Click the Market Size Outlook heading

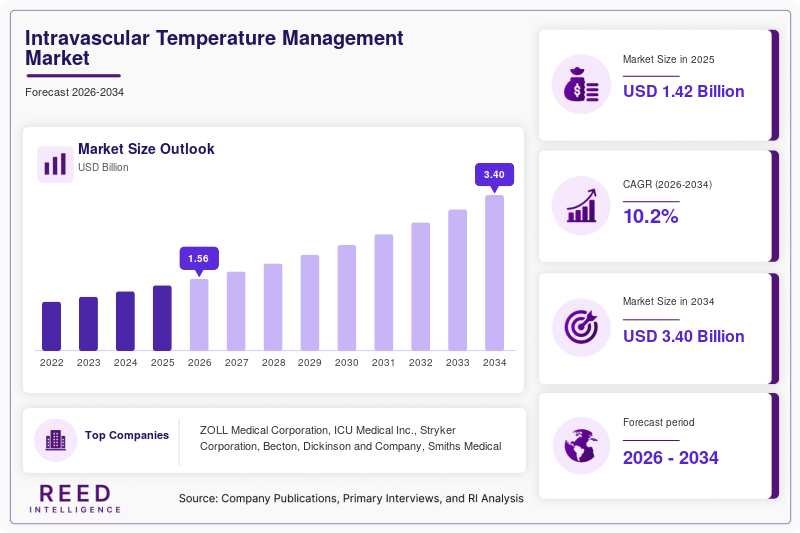(146, 149)
